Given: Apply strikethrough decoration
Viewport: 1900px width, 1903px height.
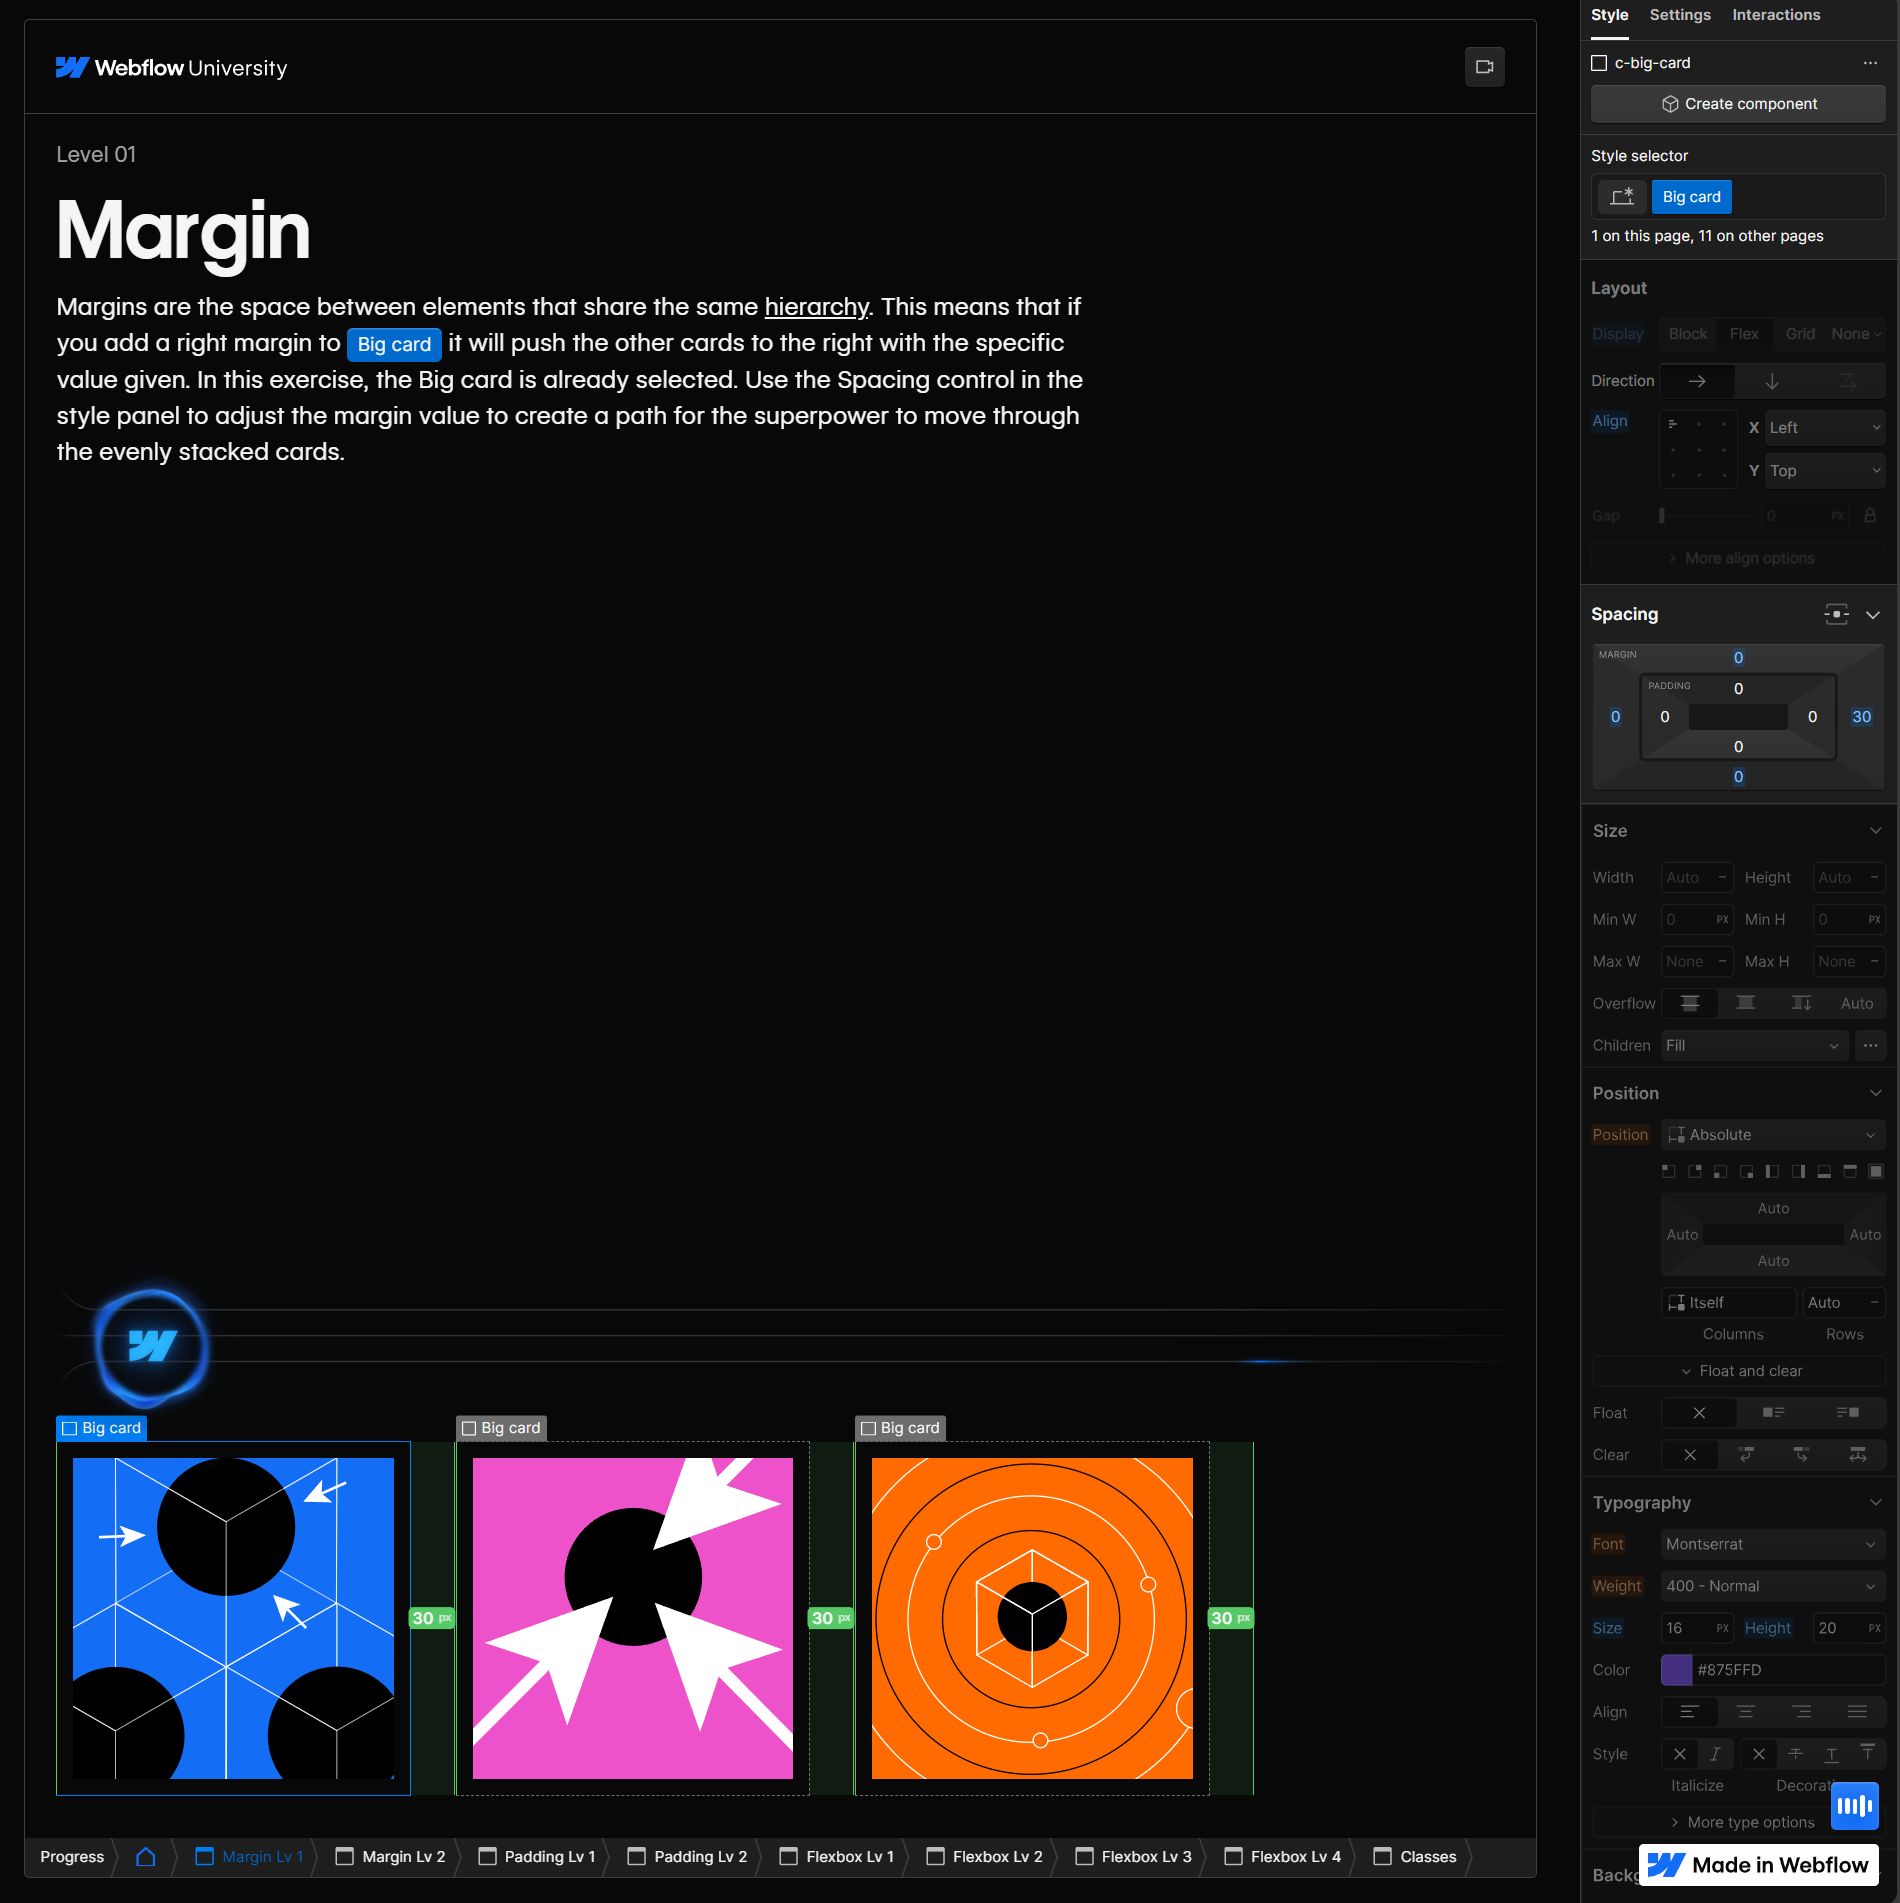Looking at the screenshot, I should pos(1795,1754).
